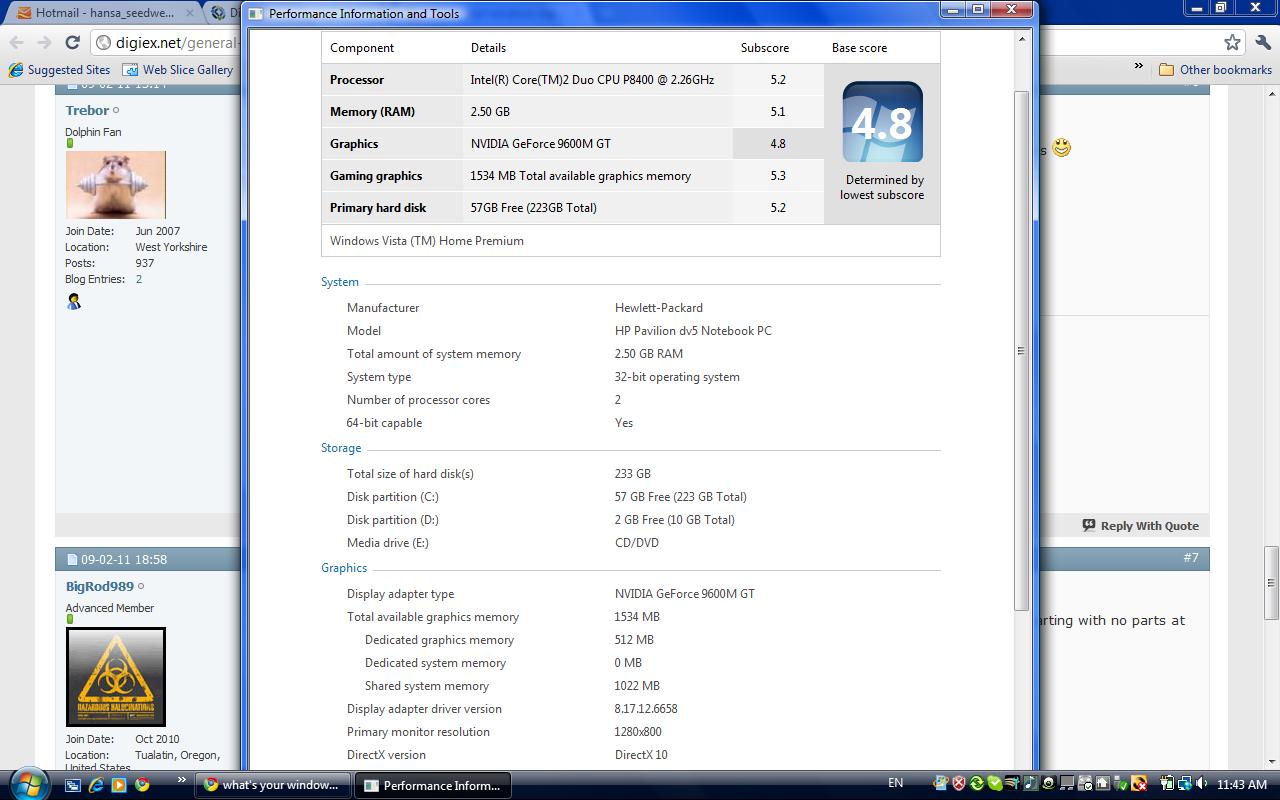
Task: Click BigRod989's biohazard avatar
Action: 116,677
